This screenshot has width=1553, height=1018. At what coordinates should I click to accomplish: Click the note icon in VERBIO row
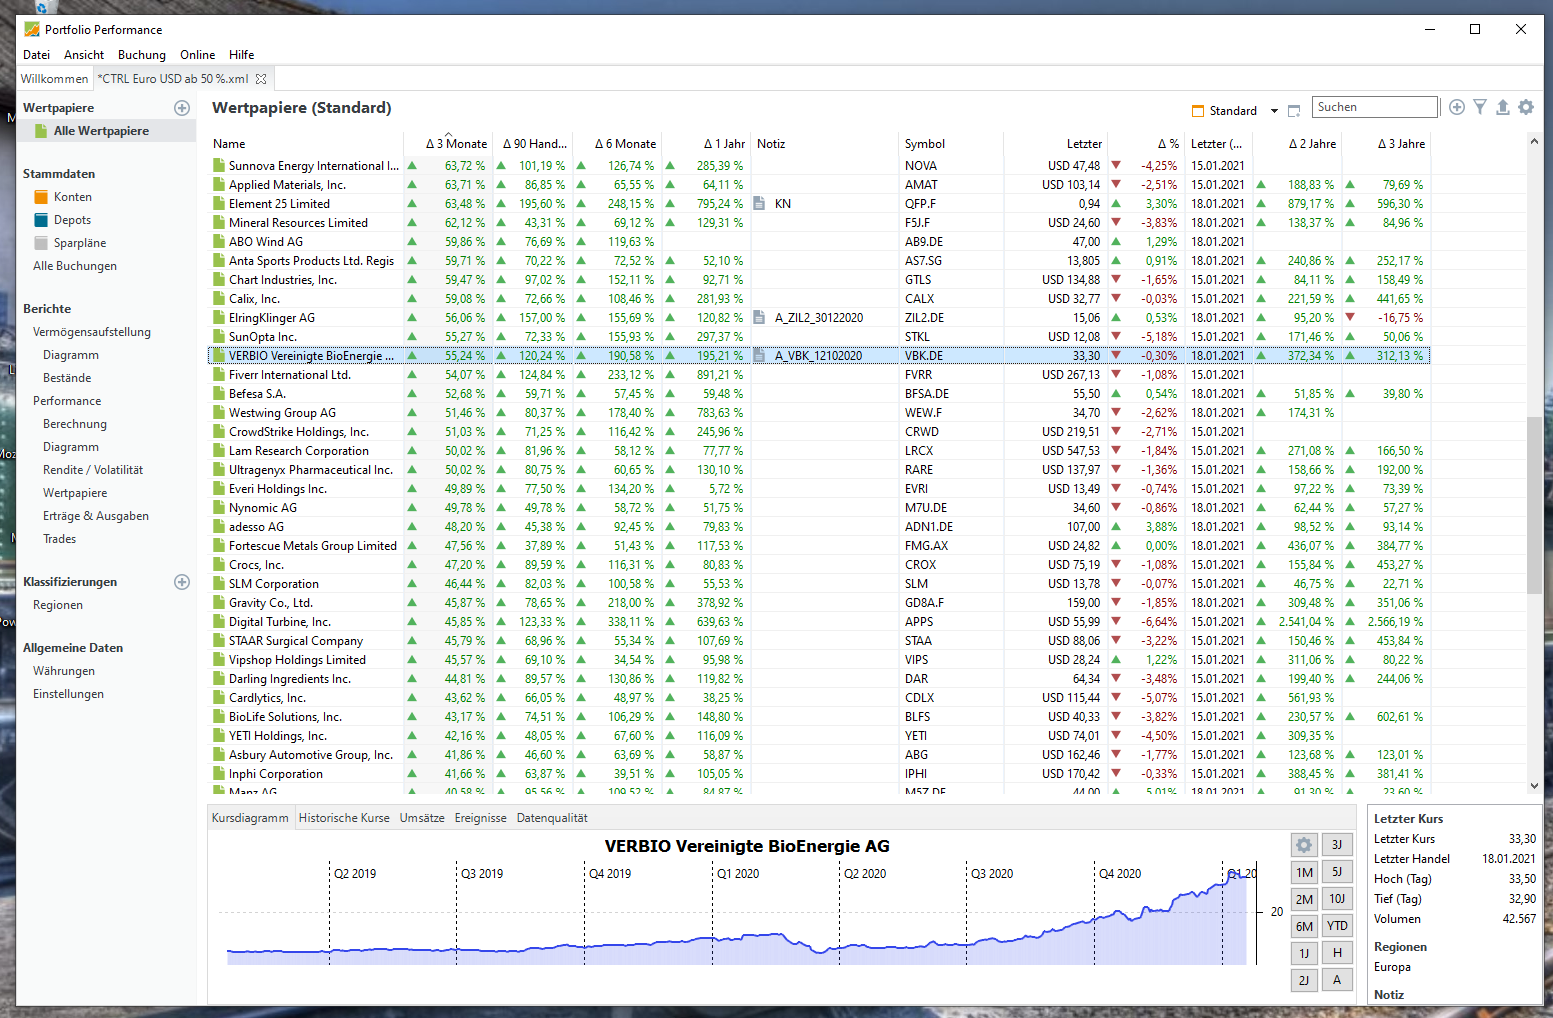[759, 355]
